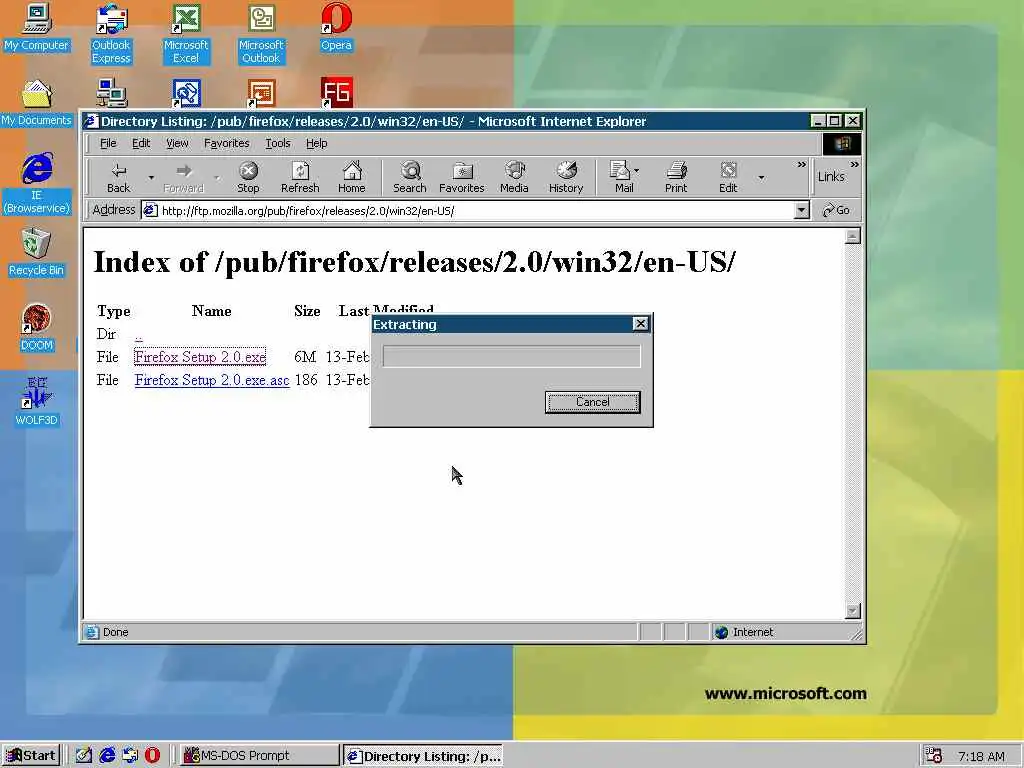Viewport: 1024px width, 768px height.
Task: Expand hidden toolbar buttons chevron
Action: [x=801, y=165]
